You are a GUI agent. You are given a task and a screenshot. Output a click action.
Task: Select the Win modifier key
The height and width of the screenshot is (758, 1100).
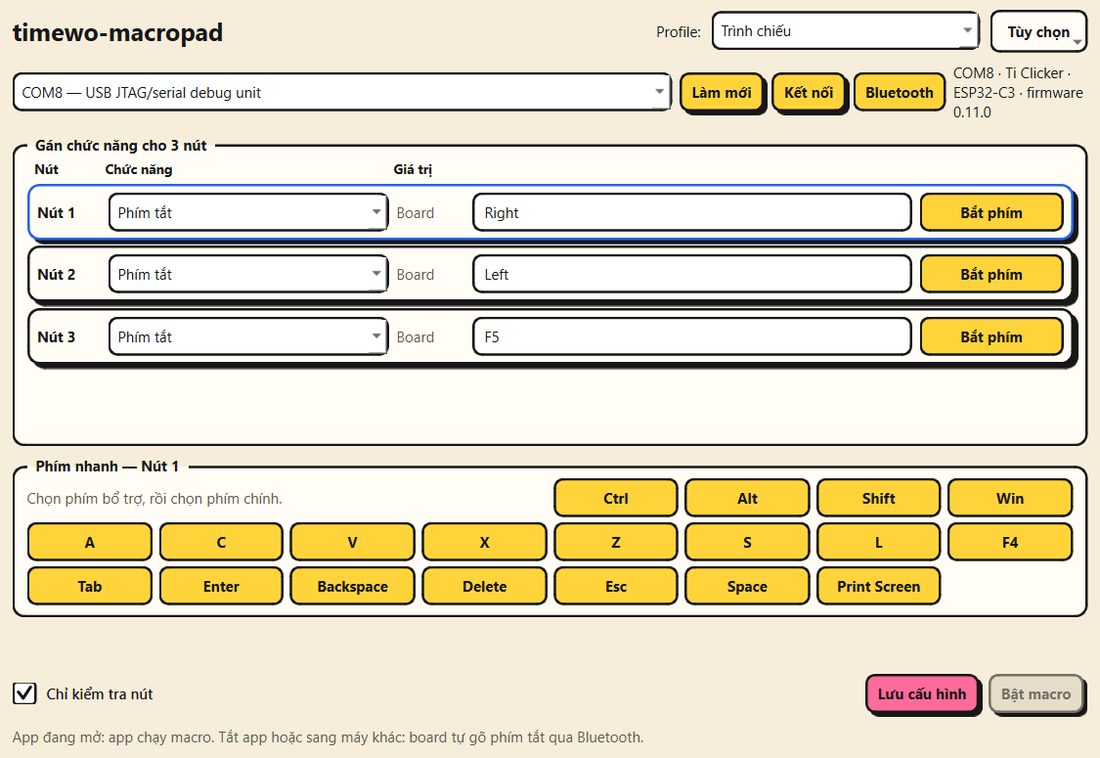[1010, 498]
